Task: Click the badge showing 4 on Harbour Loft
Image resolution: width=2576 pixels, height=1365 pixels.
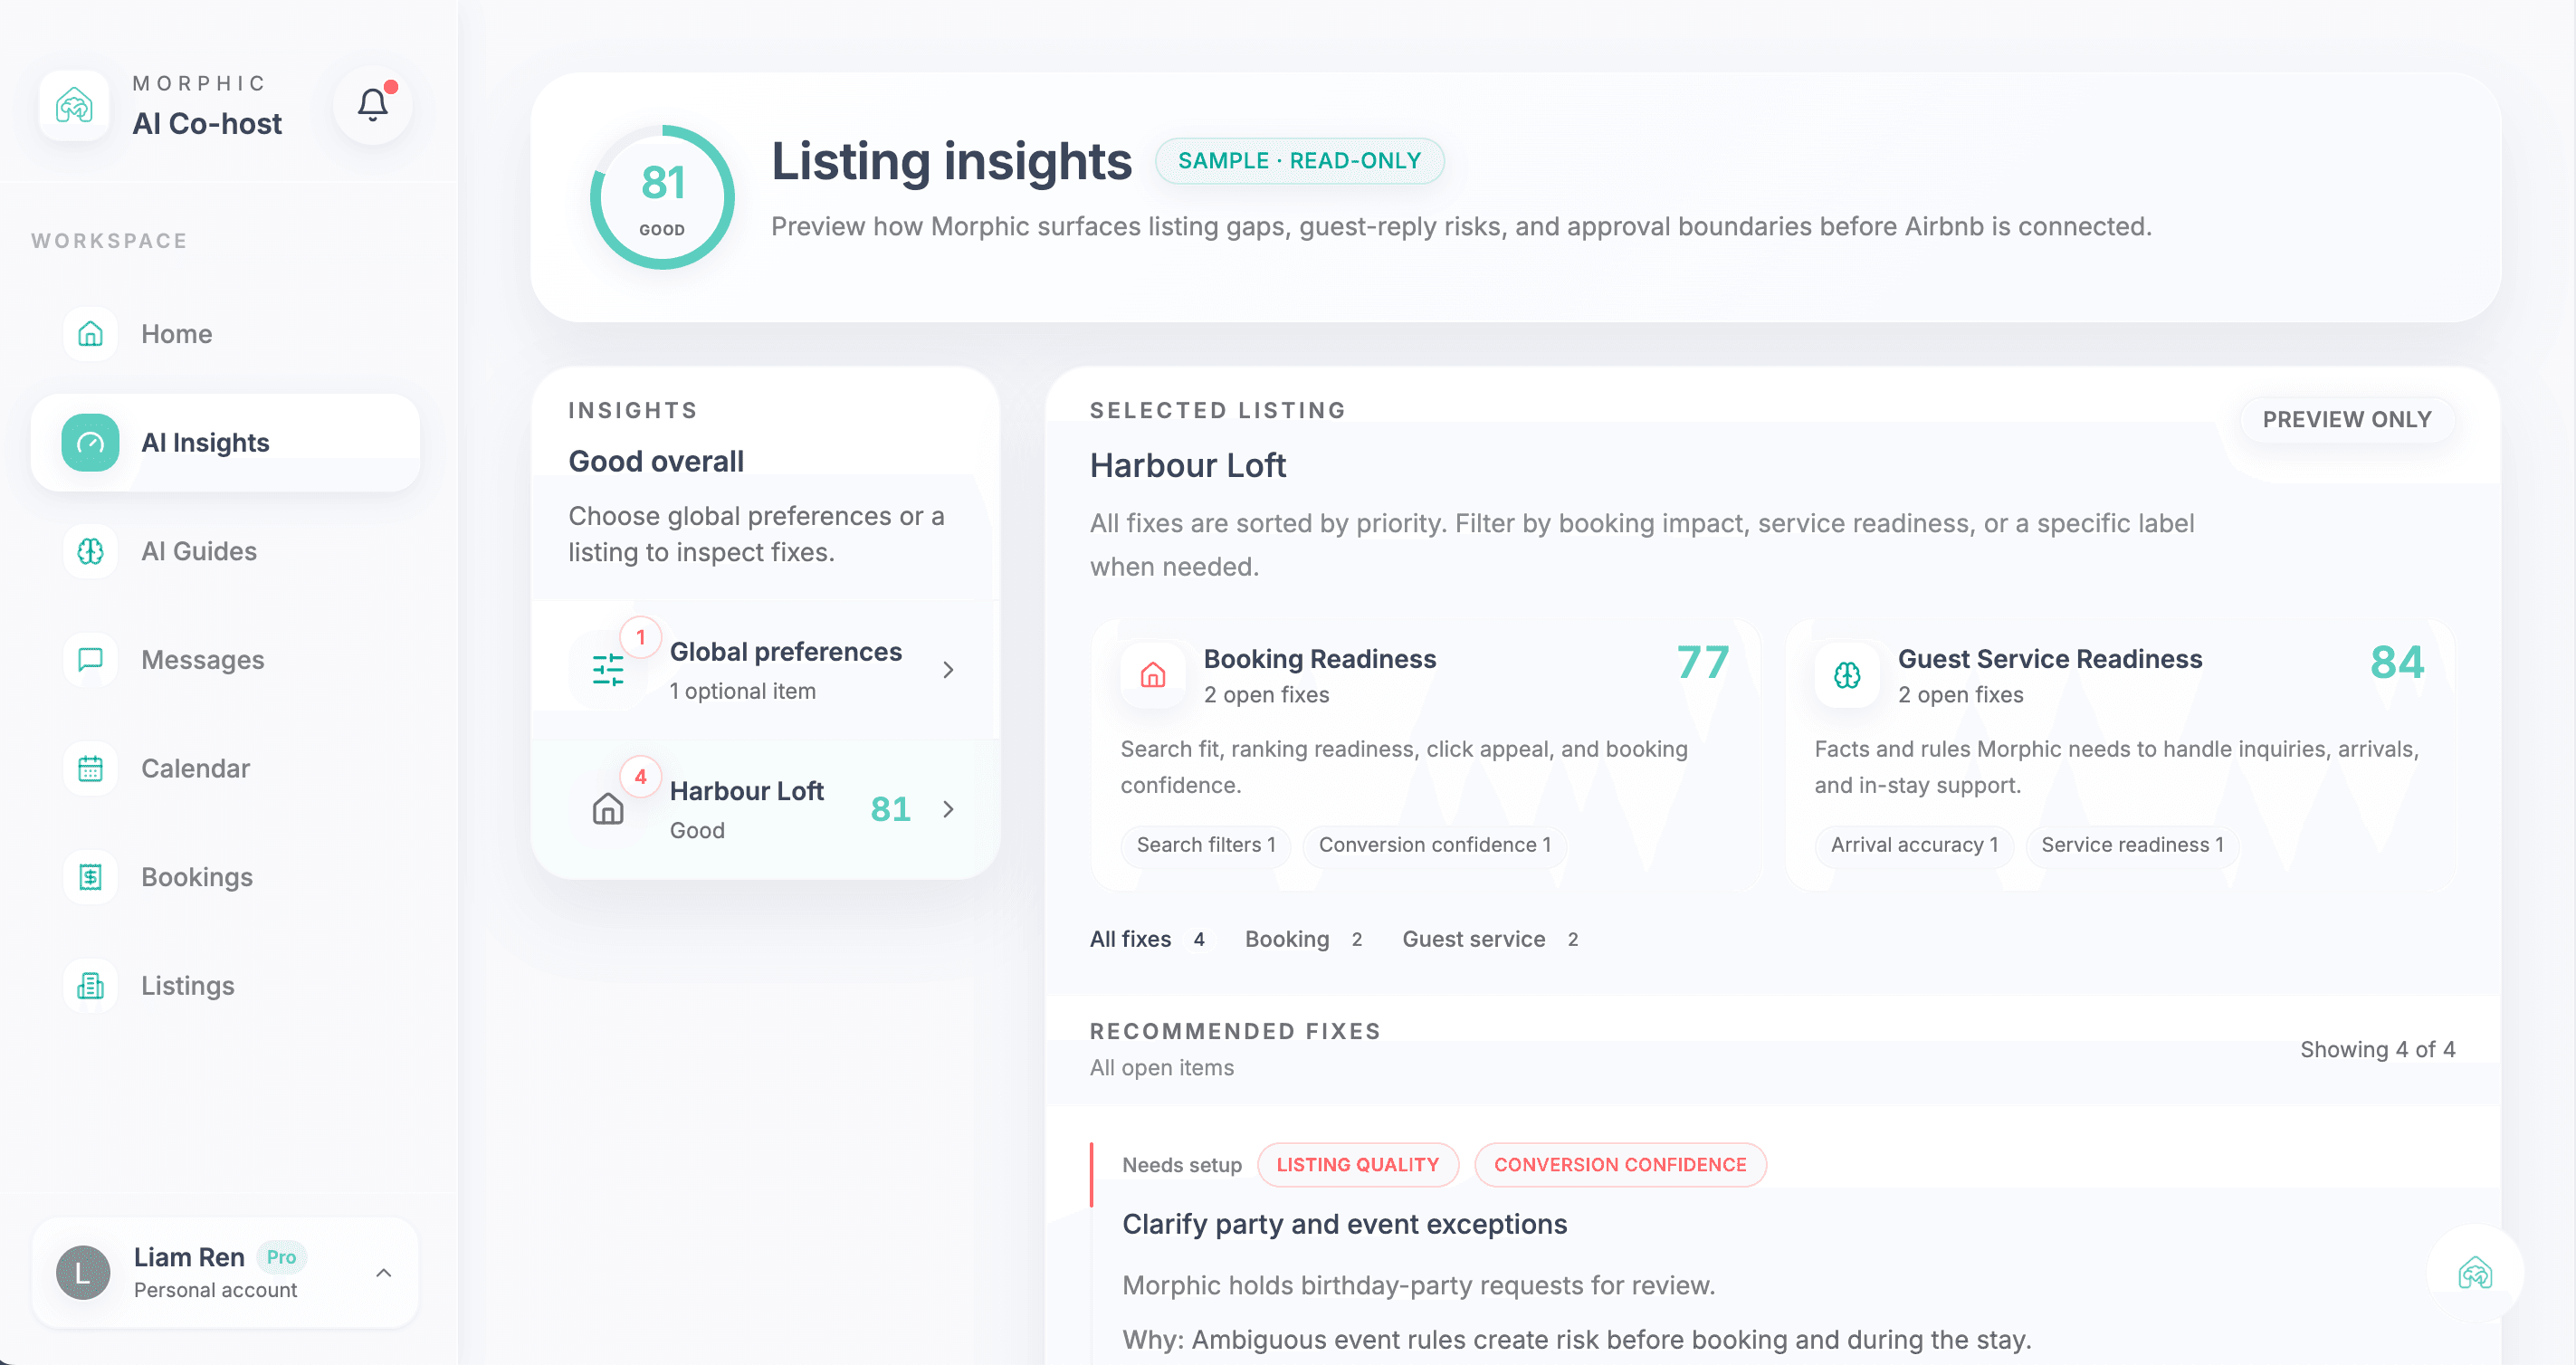Action: coord(640,777)
